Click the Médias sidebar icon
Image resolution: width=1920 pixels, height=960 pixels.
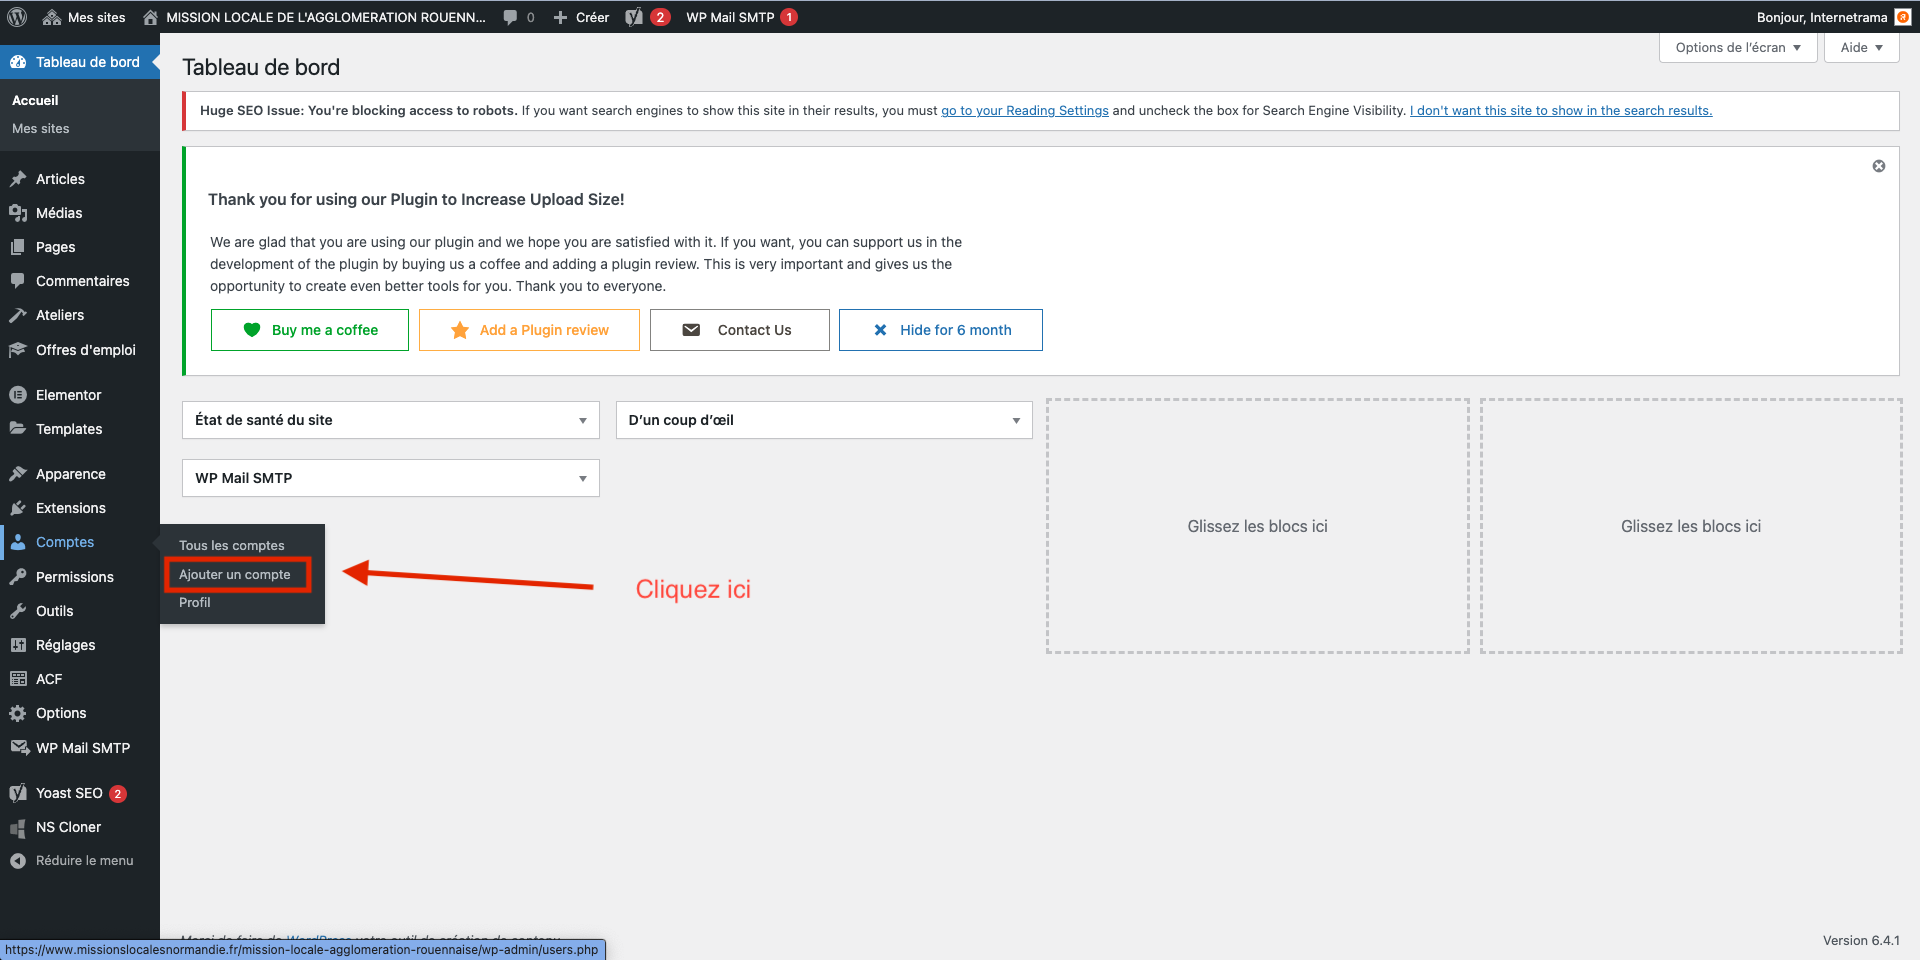pos(18,213)
